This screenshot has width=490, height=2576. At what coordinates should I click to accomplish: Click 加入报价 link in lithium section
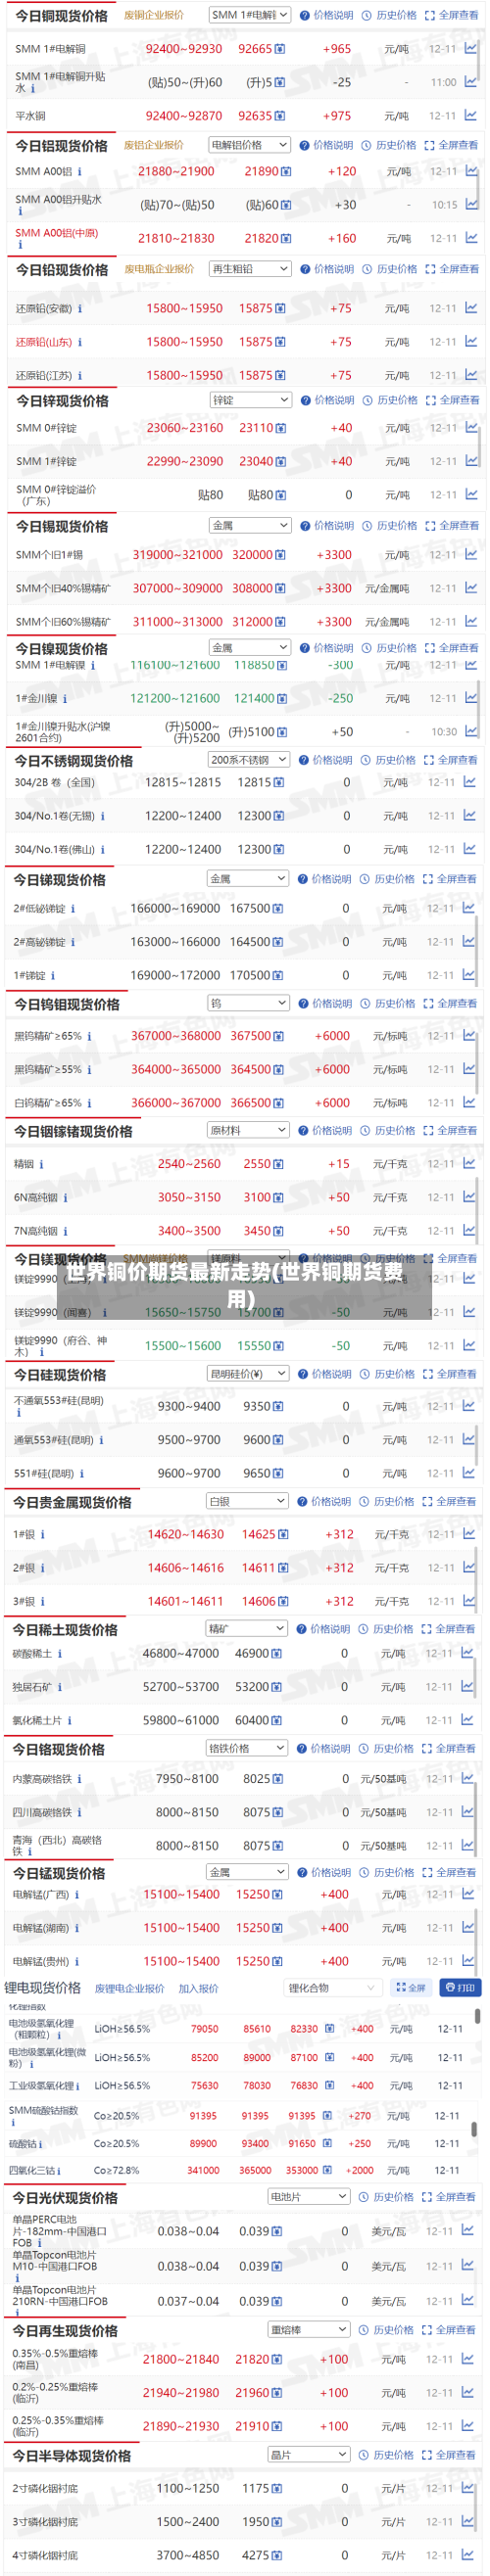198,1989
